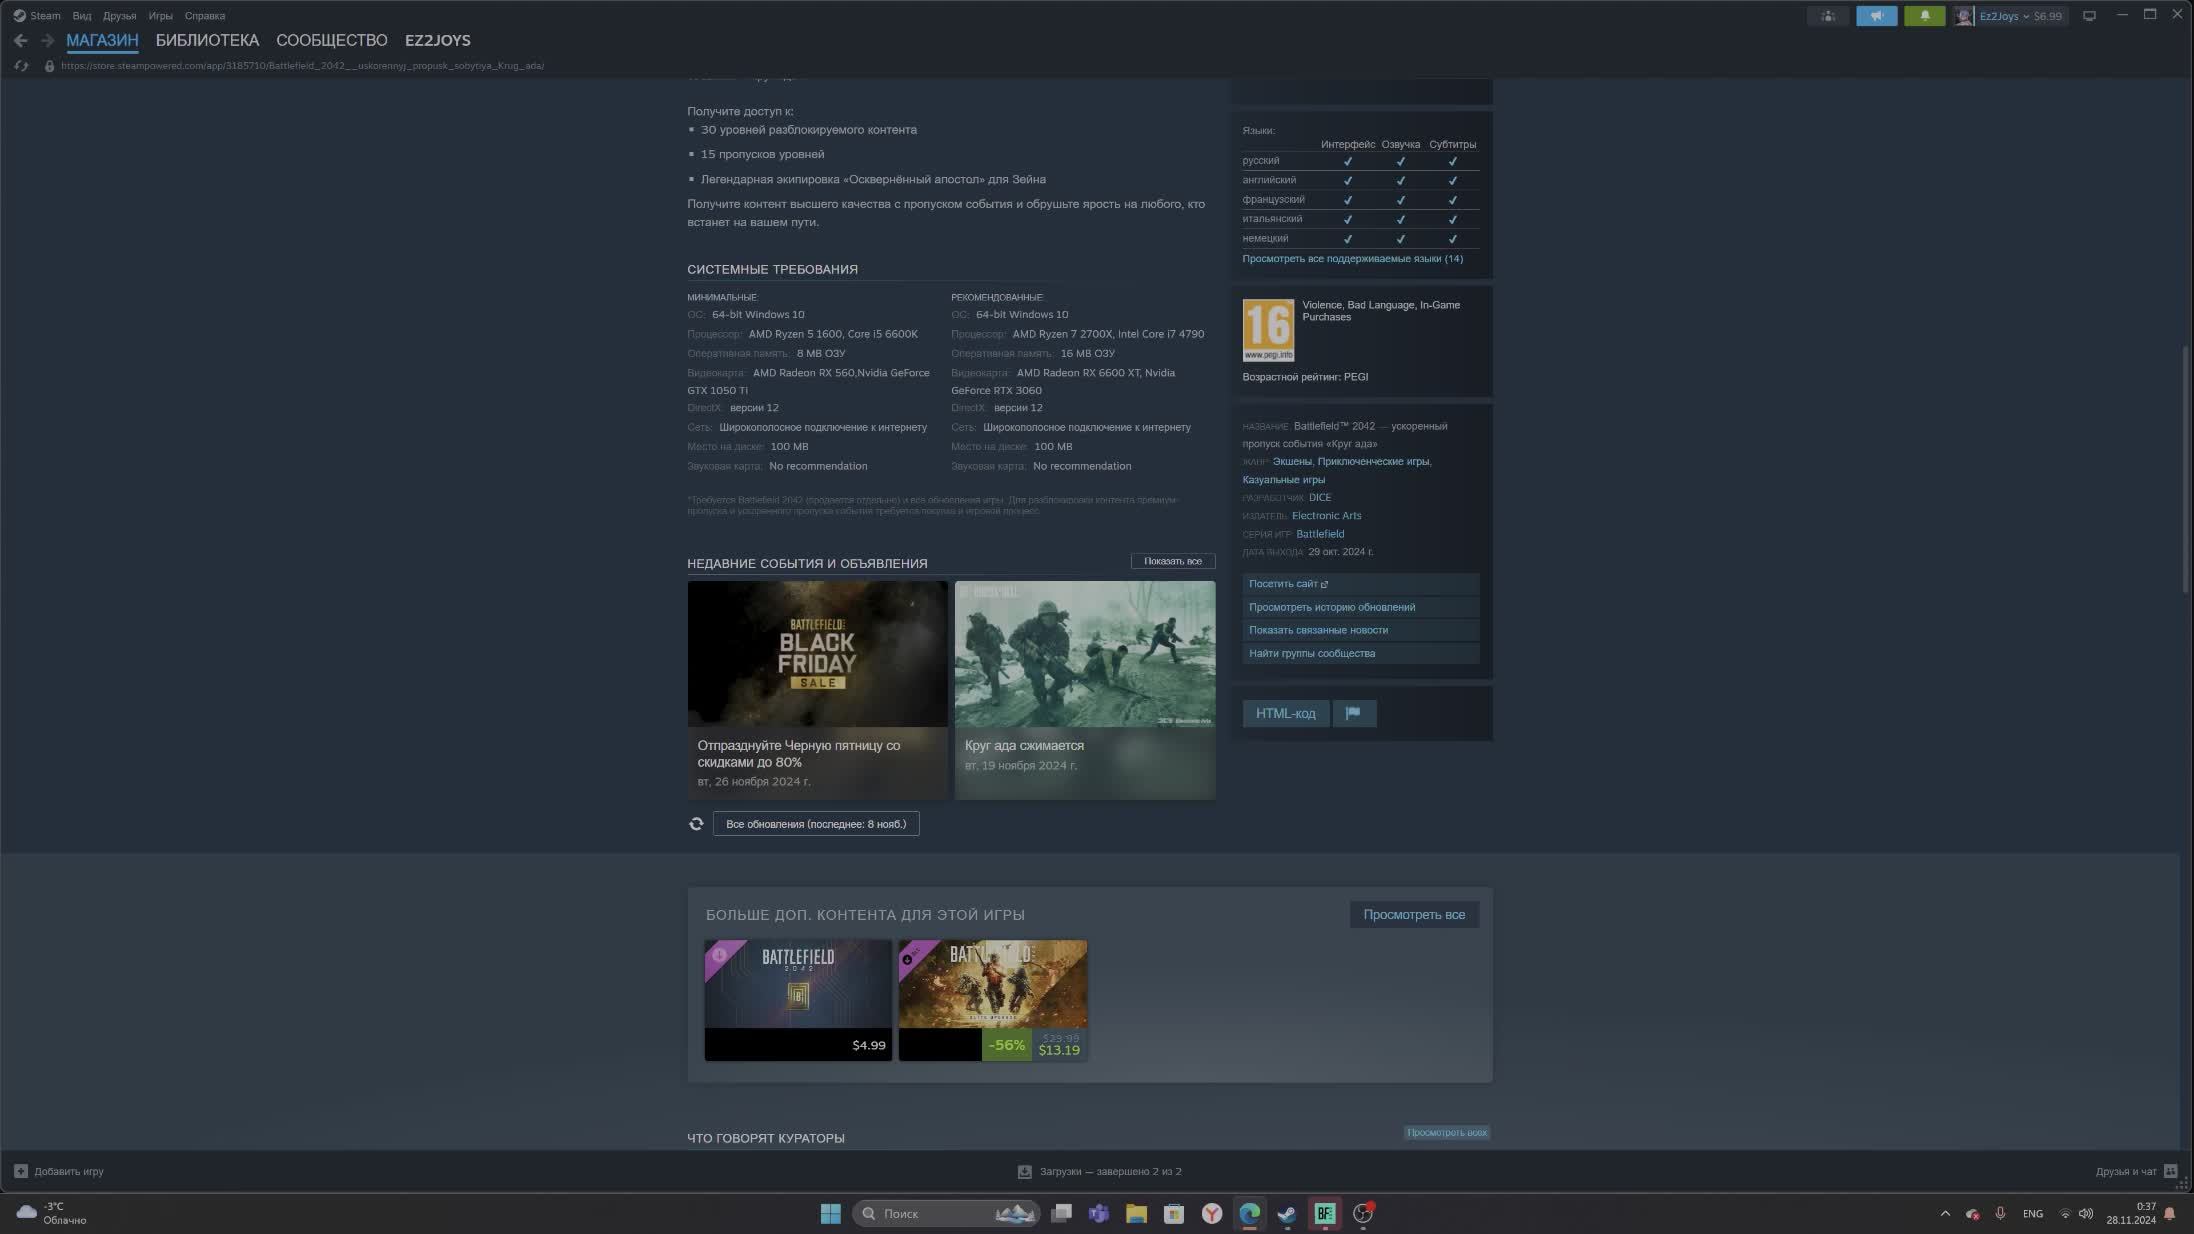The height and width of the screenshot is (1234, 2194).
Task: Open Microsoft Teams from the taskbar
Action: 1099,1213
